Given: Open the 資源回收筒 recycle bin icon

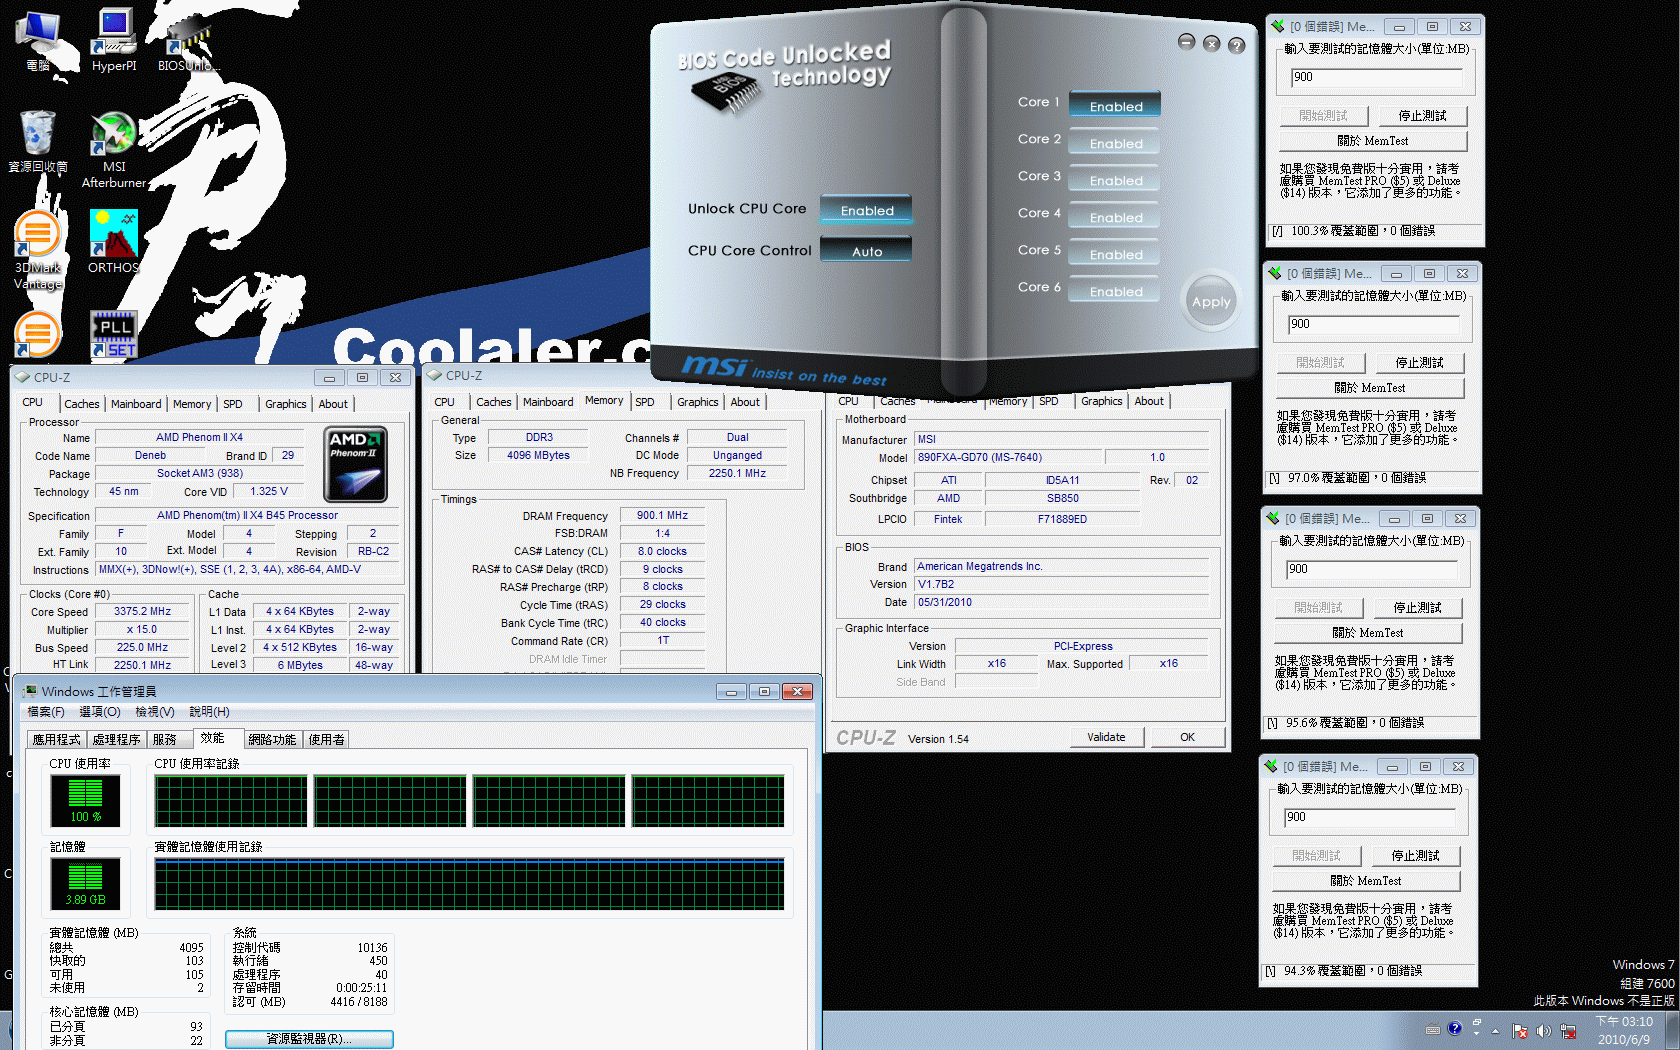Looking at the screenshot, I should (x=38, y=141).
